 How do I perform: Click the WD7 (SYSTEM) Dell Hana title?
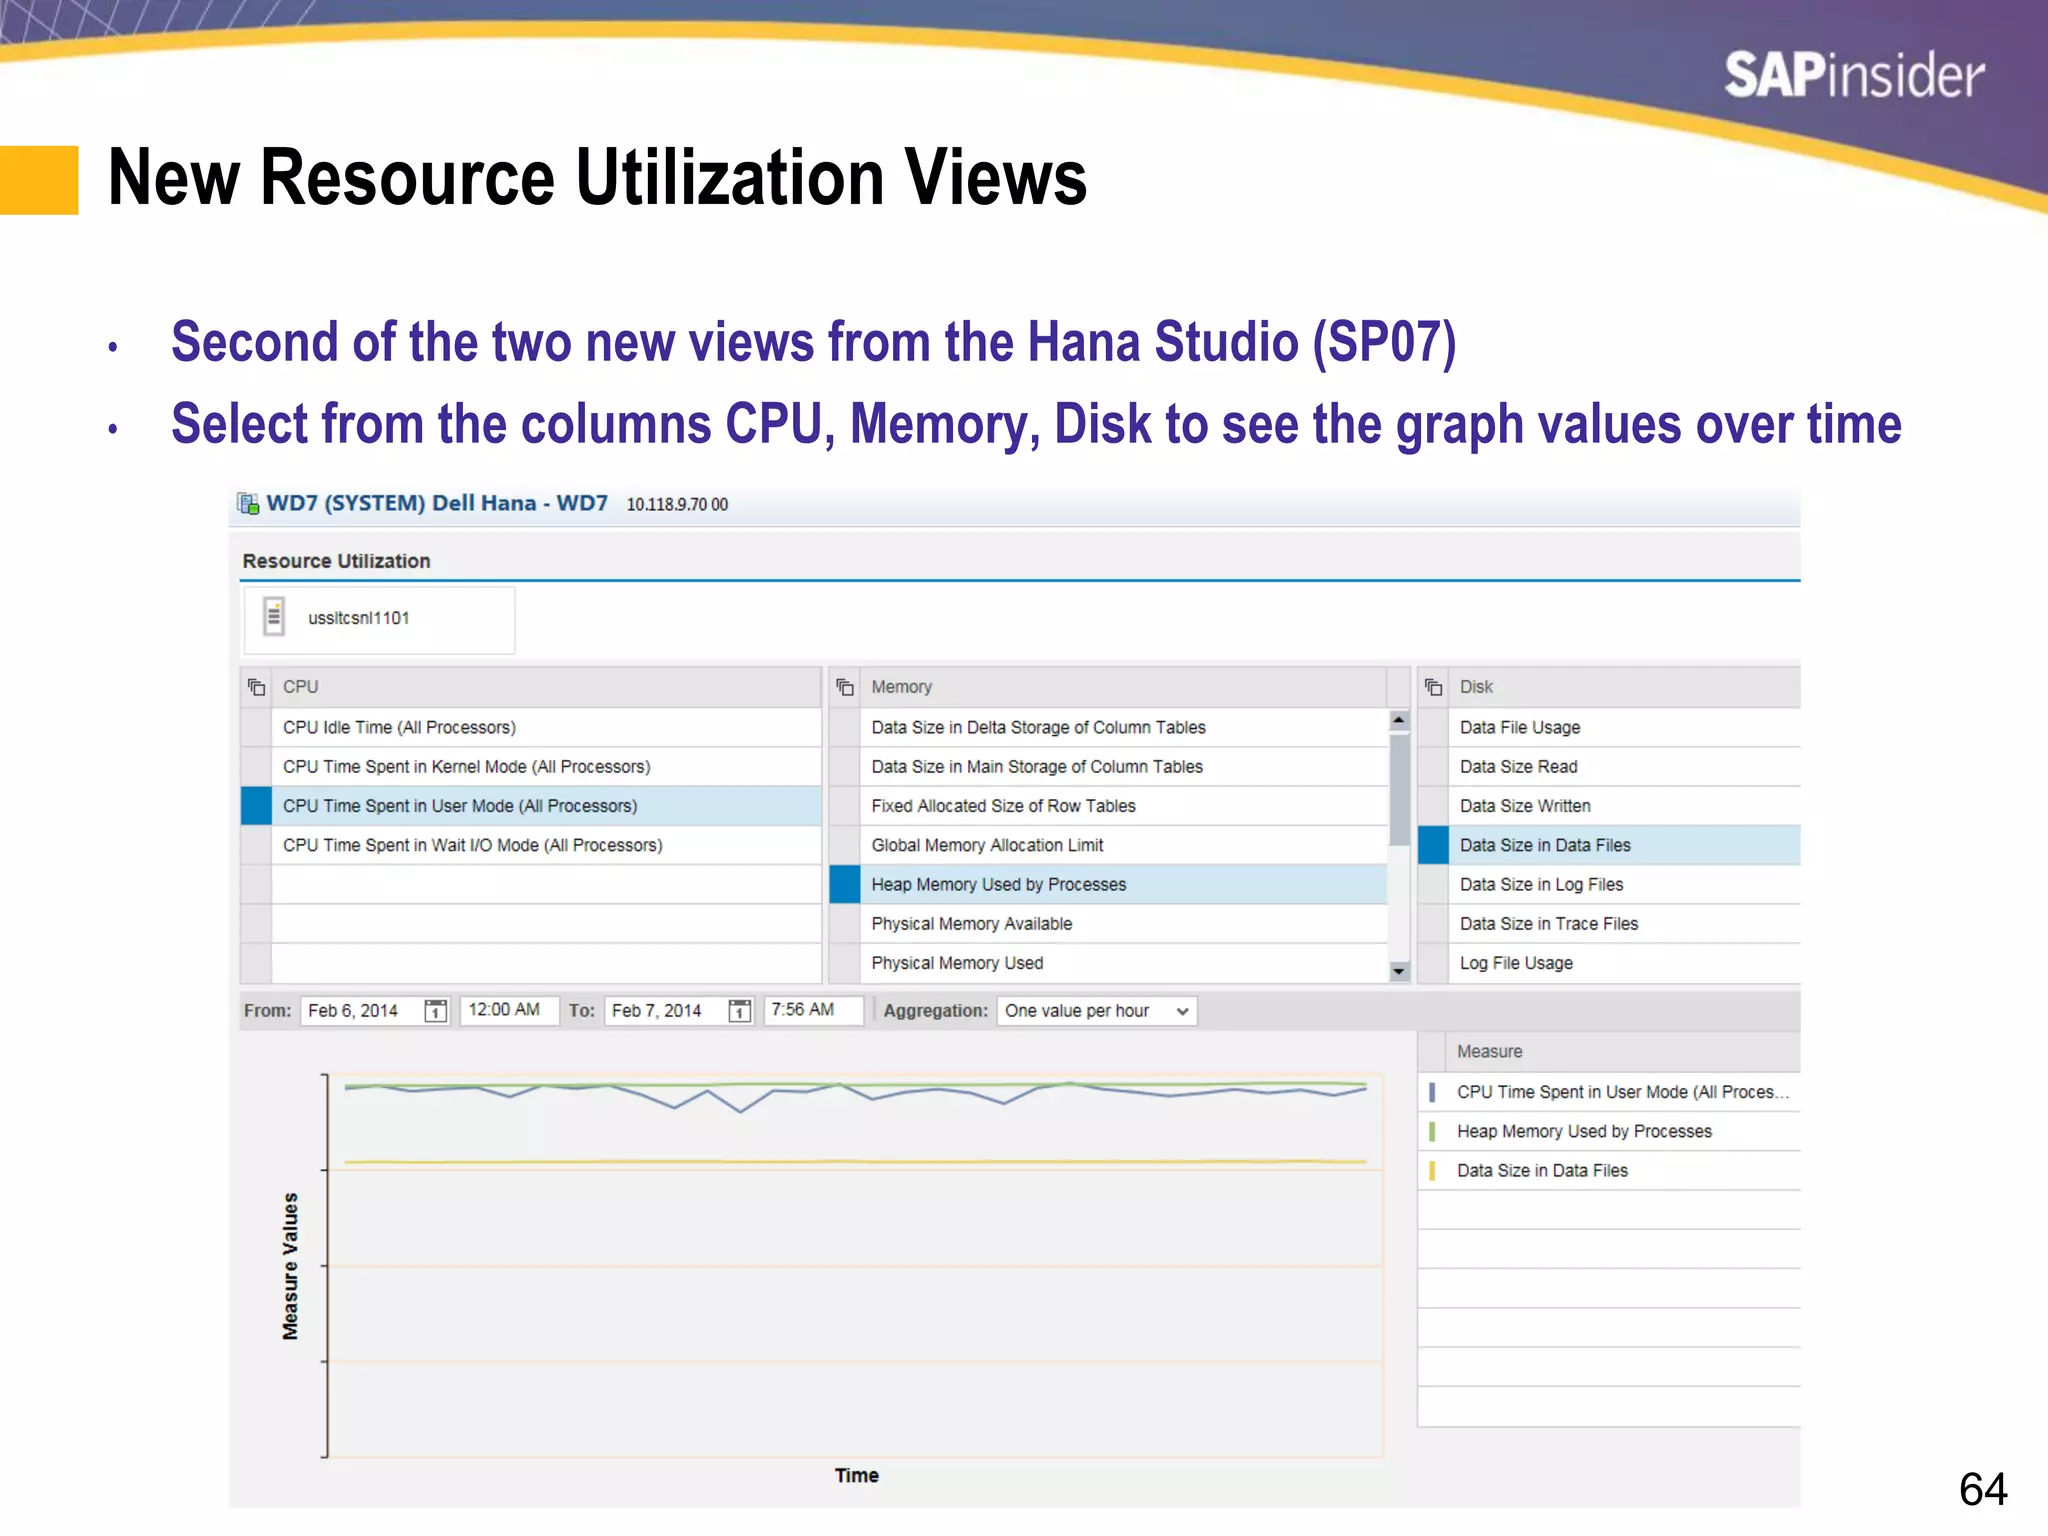[x=437, y=503]
